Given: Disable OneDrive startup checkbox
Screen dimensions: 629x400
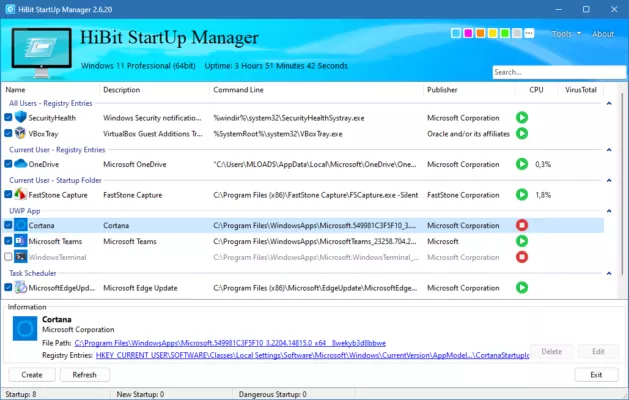Looking at the screenshot, I should click(8, 164).
